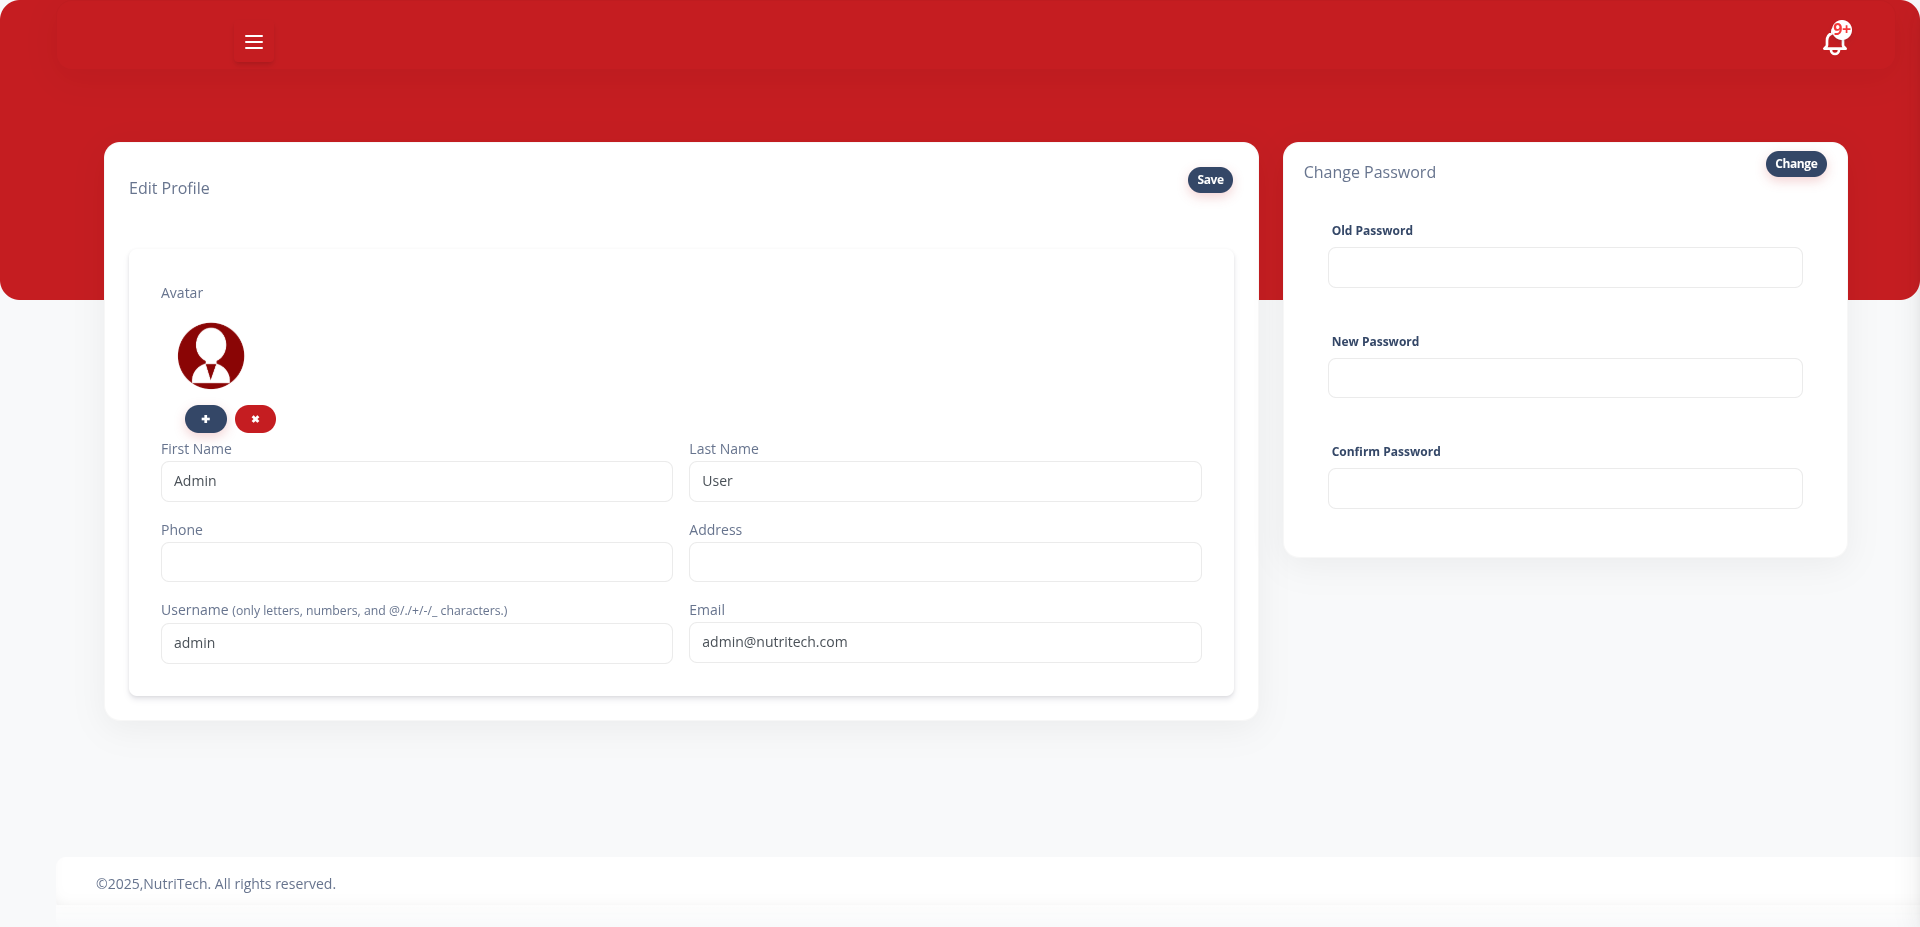The image size is (1920, 927).
Task: Click into the Confirm Password field
Action: tap(1564, 488)
